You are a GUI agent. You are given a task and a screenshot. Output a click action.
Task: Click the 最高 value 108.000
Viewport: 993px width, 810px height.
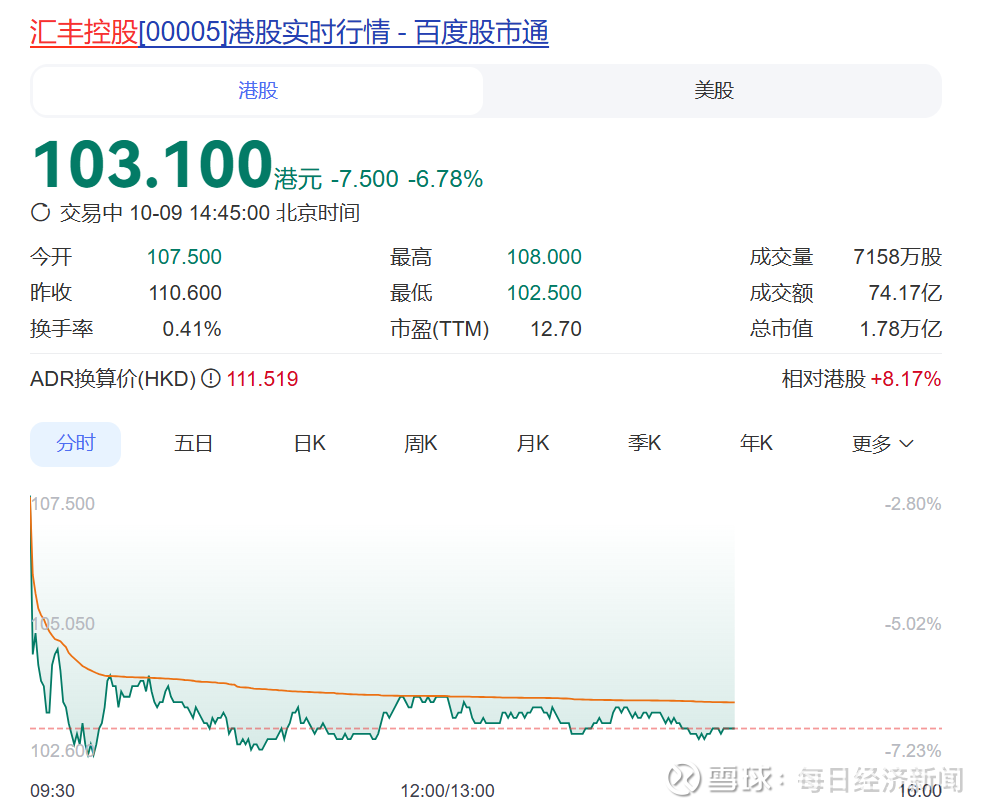click(544, 257)
